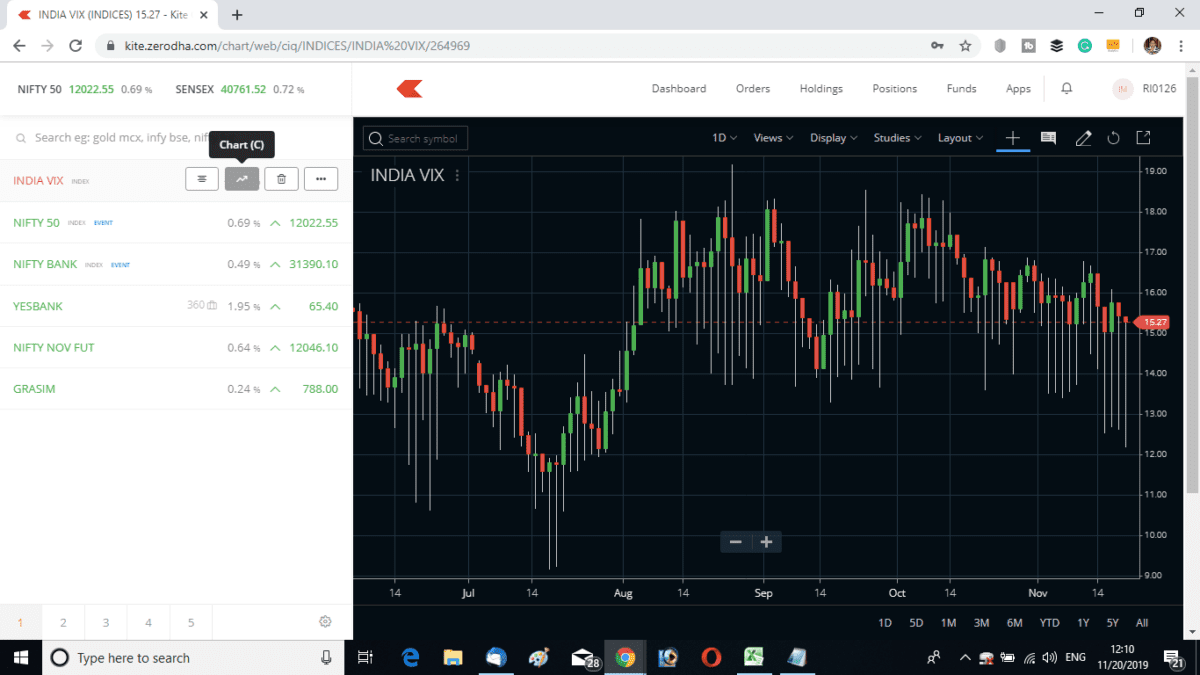
Task: Click the Chart icon for INDIA VIX
Action: (242, 179)
